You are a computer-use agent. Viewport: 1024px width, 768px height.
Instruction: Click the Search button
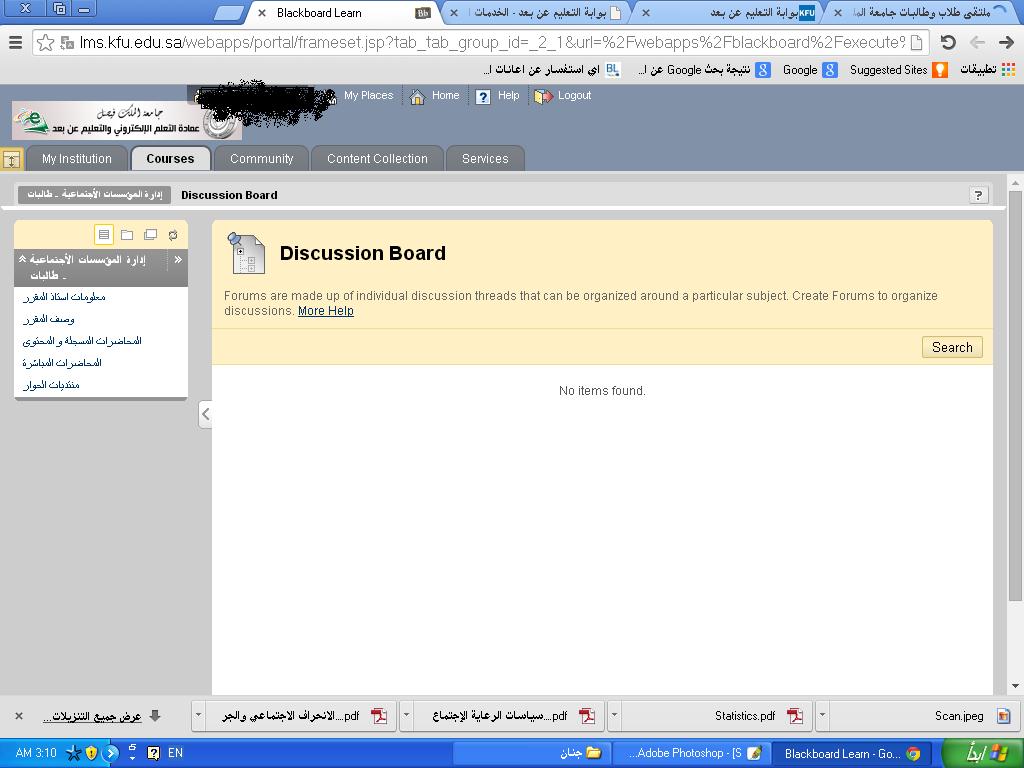(952, 347)
